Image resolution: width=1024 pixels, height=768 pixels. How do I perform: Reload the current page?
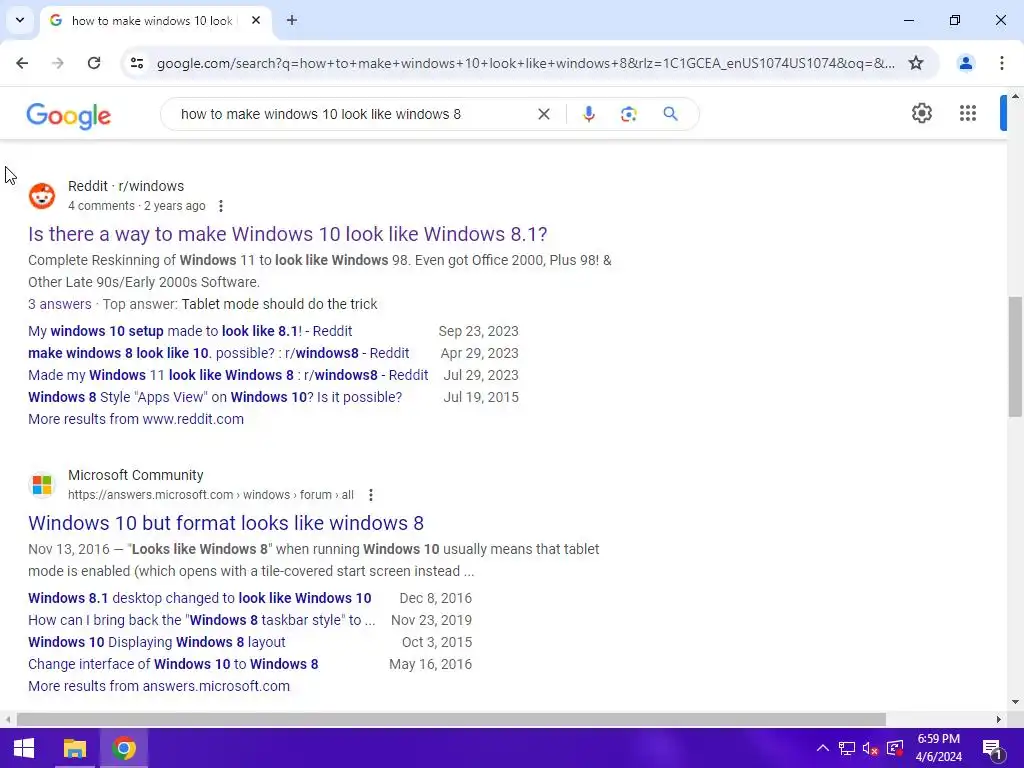[x=94, y=63]
